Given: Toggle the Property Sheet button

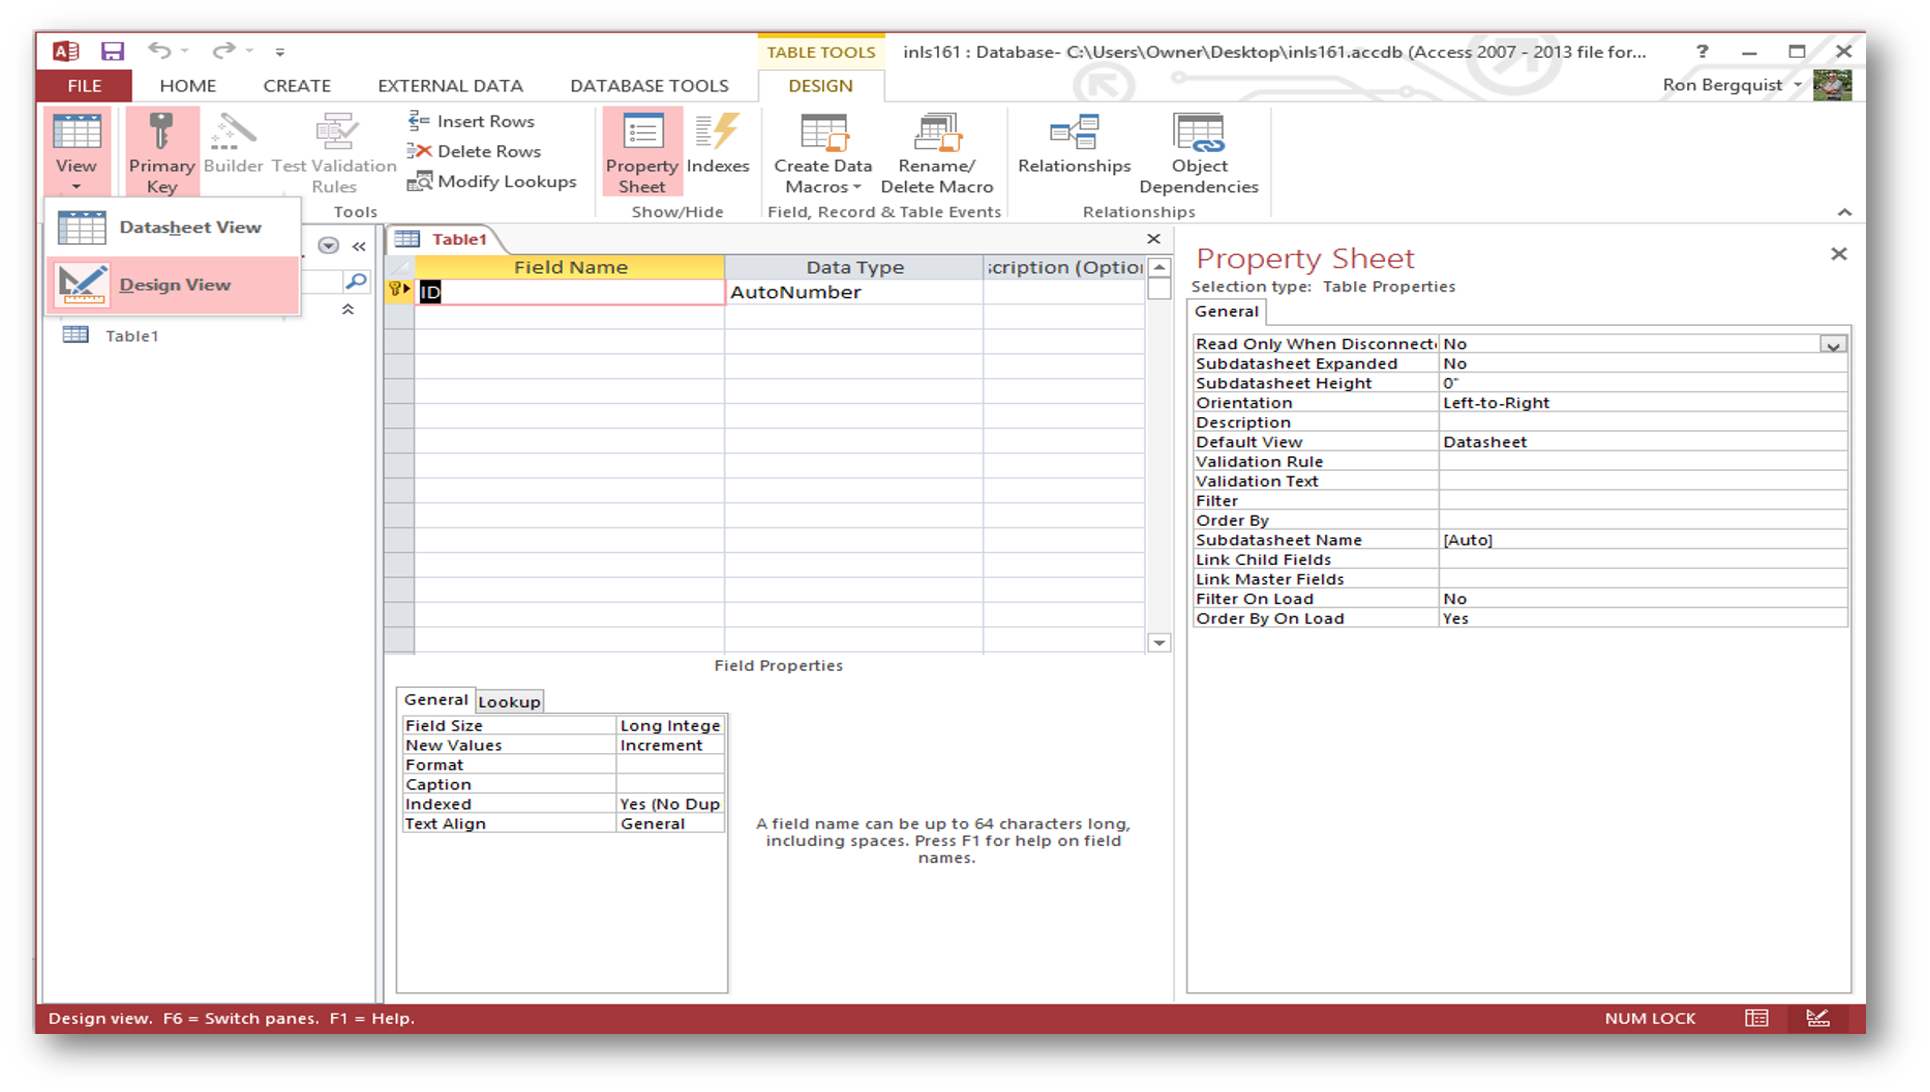Looking at the screenshot, I should point(642,152).
